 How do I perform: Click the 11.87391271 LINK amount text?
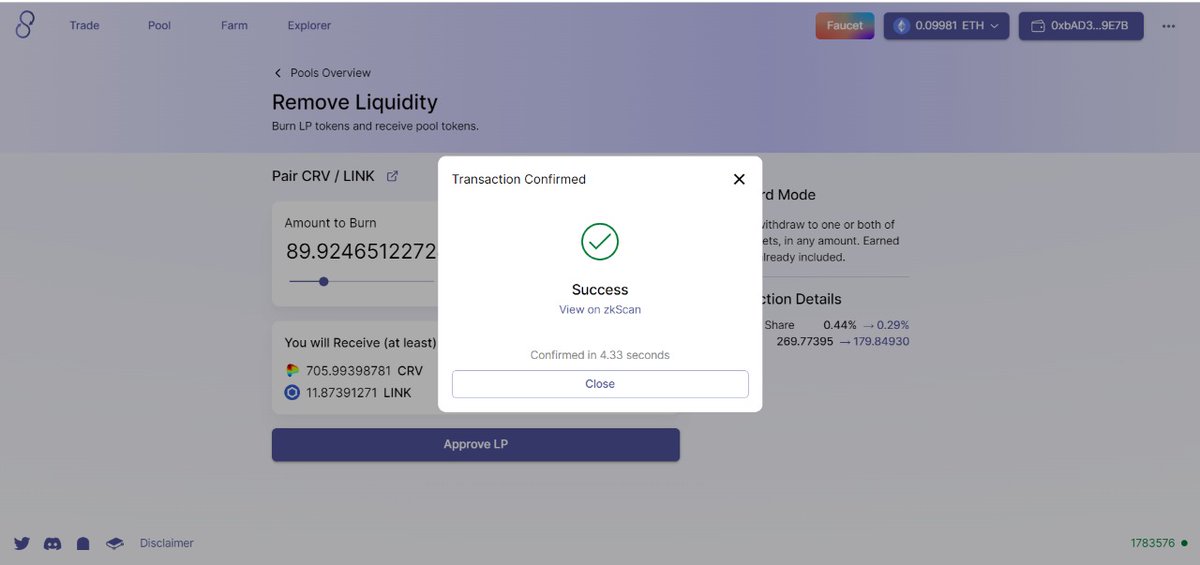359,393
